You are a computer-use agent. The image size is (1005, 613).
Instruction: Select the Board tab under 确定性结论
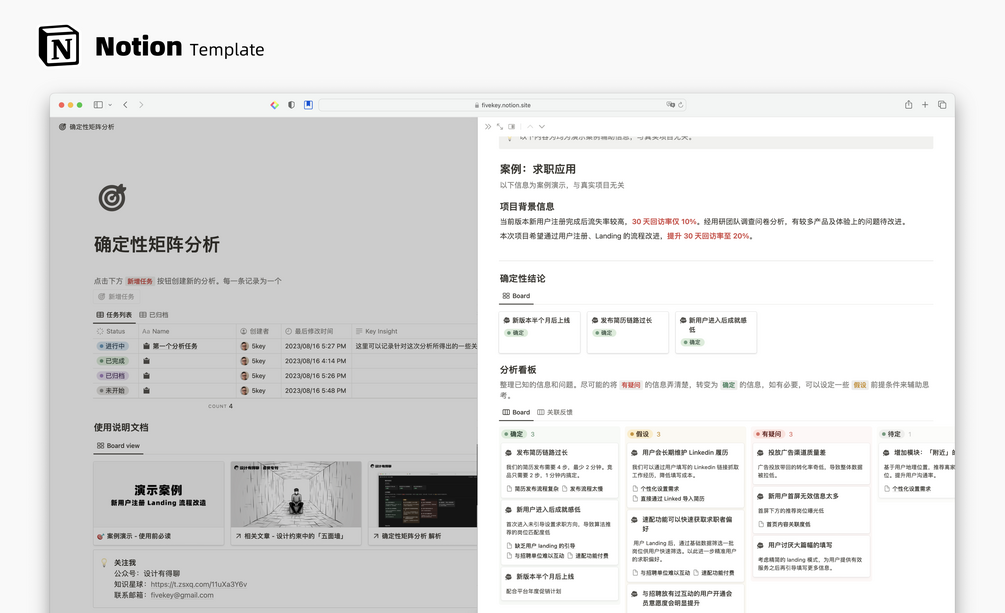click(x=516, y=296)
